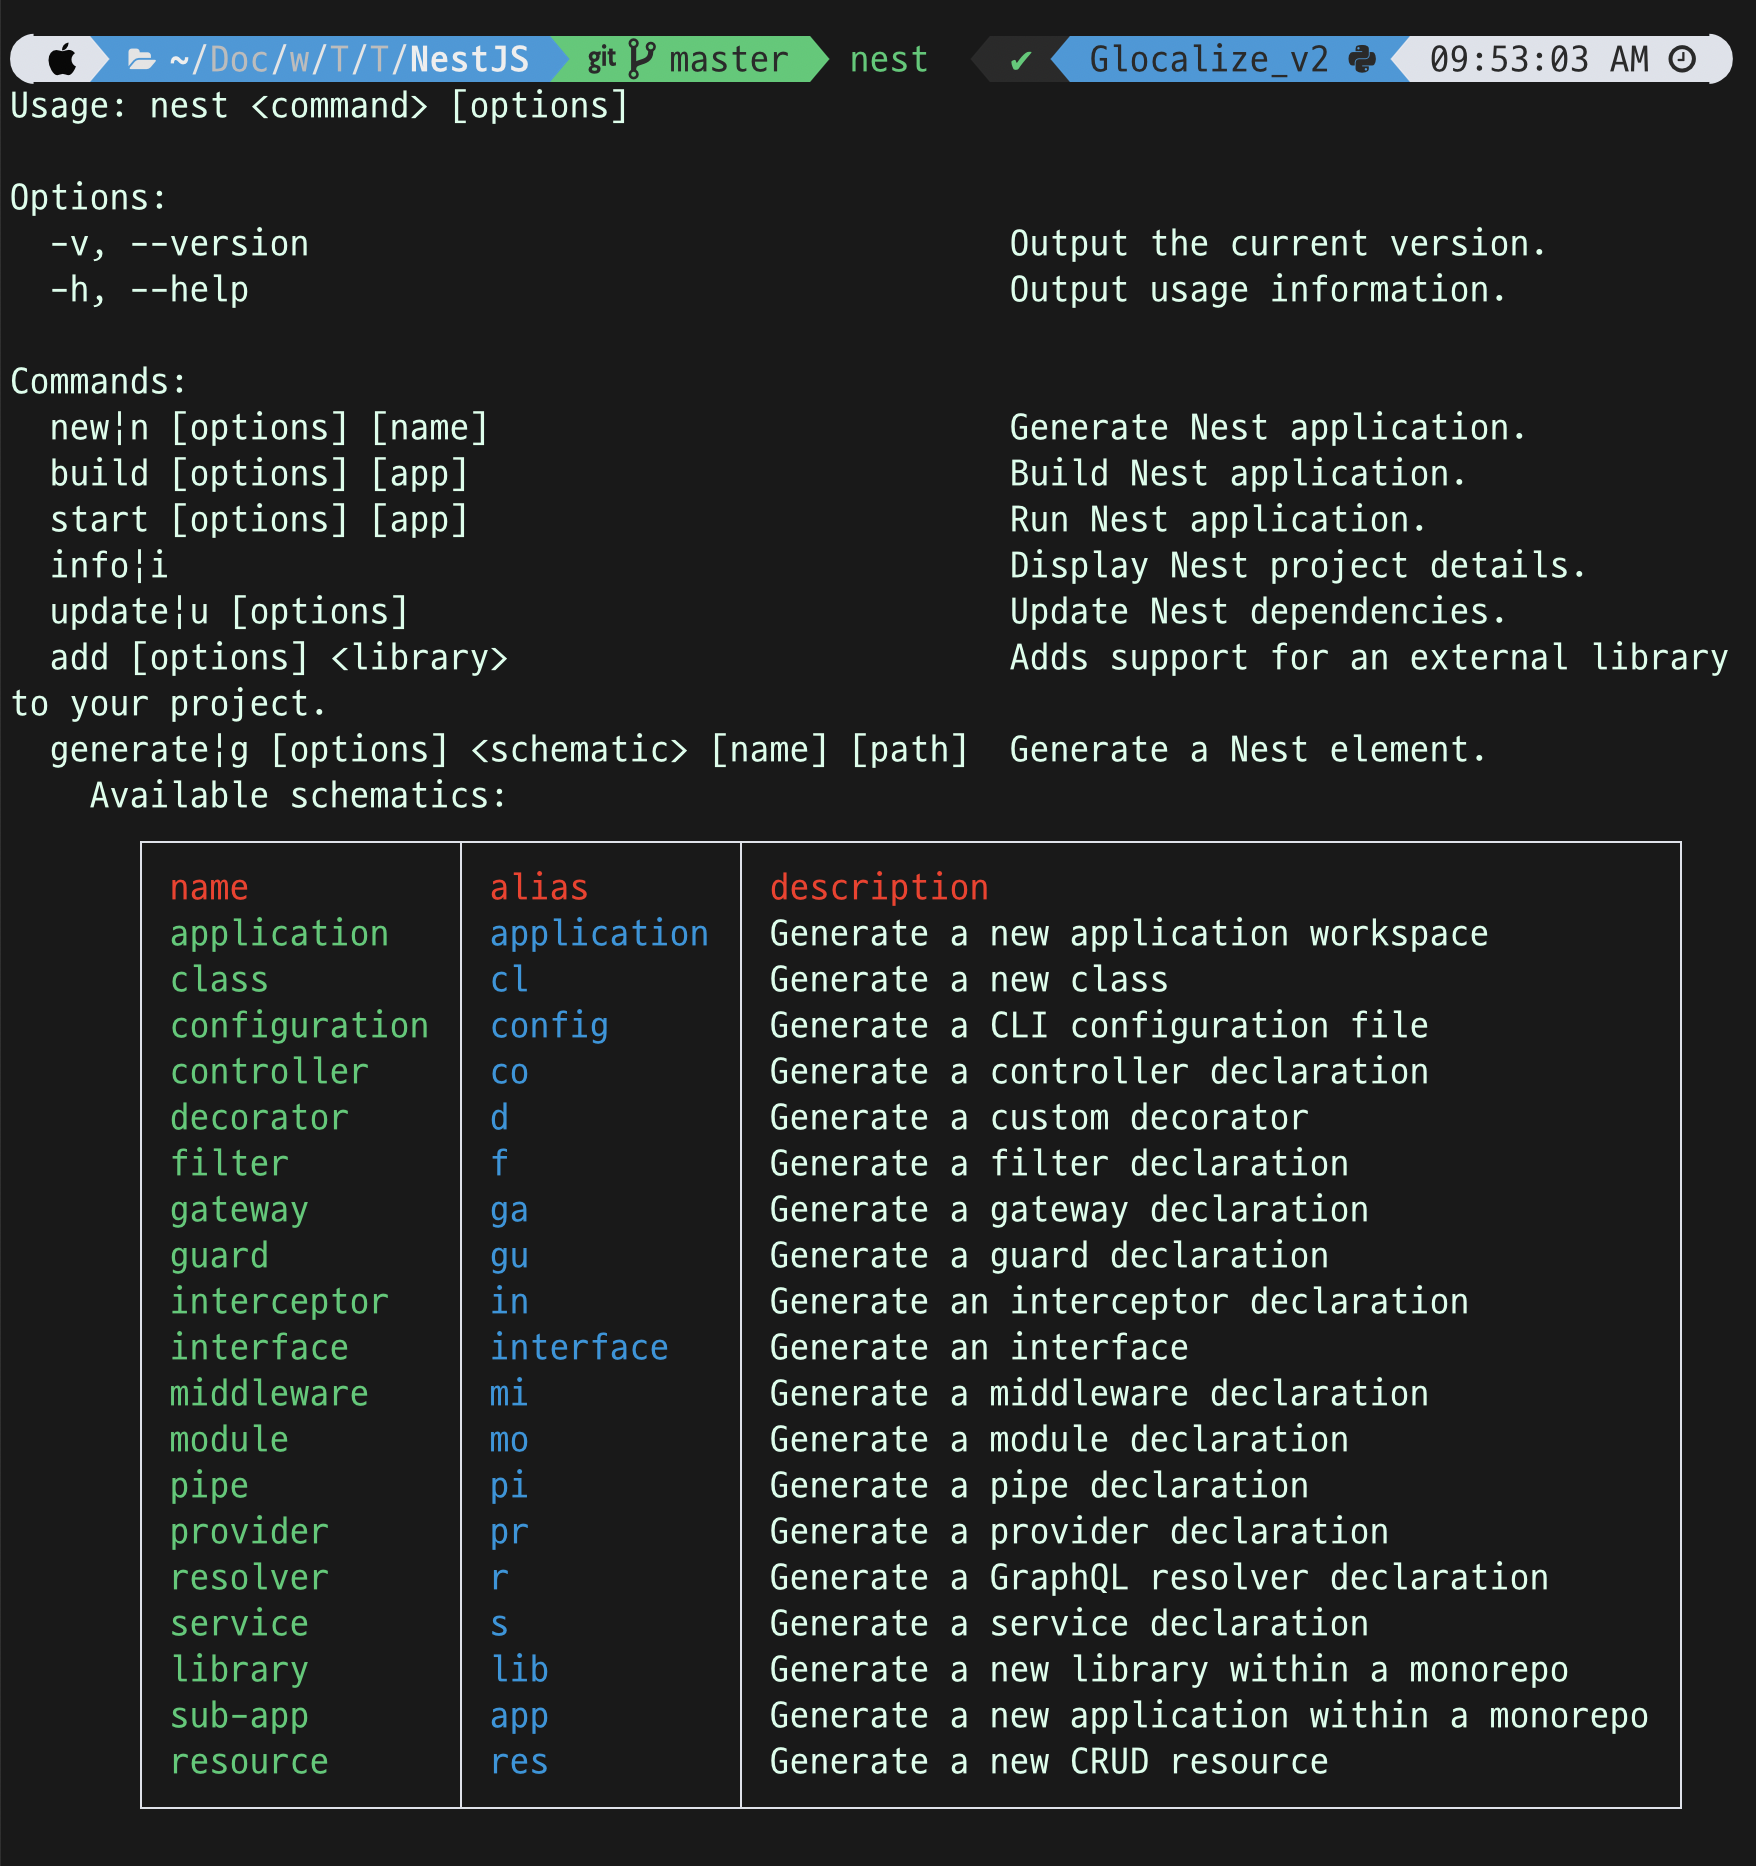The width and height of the screenshot is (1756, 1866).
Task: Click the master branch label
Action: [729, 60]
